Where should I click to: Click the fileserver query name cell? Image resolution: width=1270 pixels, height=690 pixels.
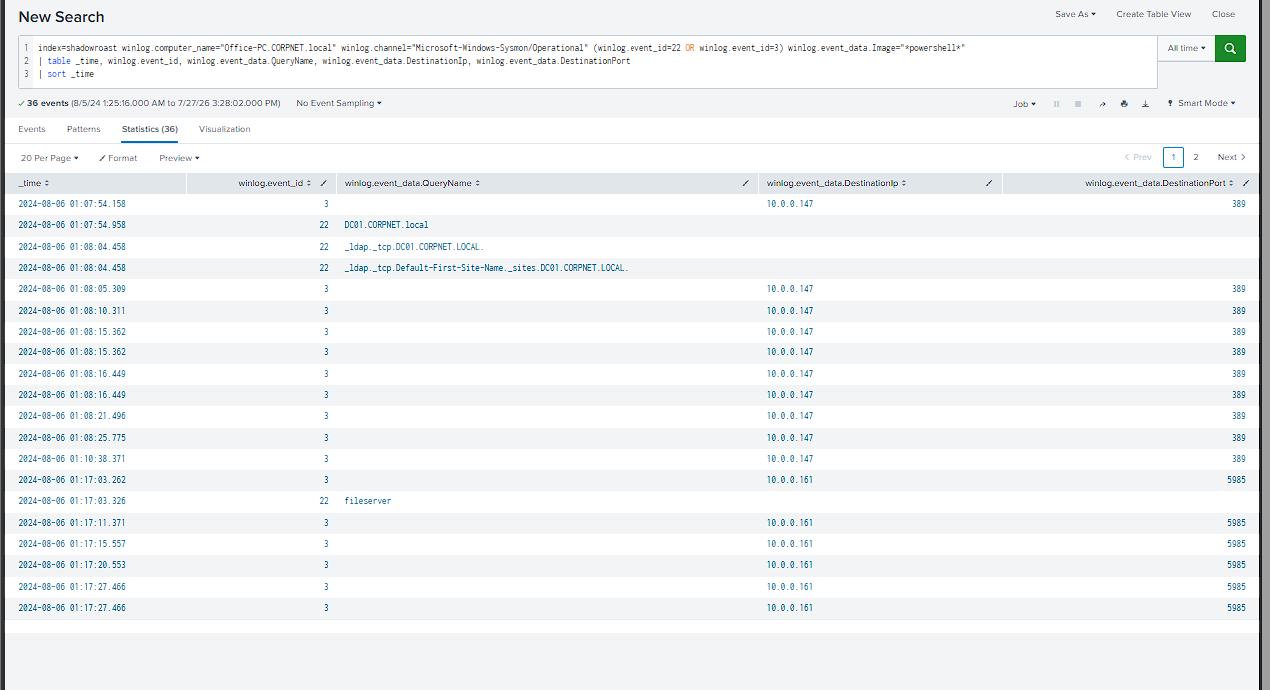tap(367, 501)
